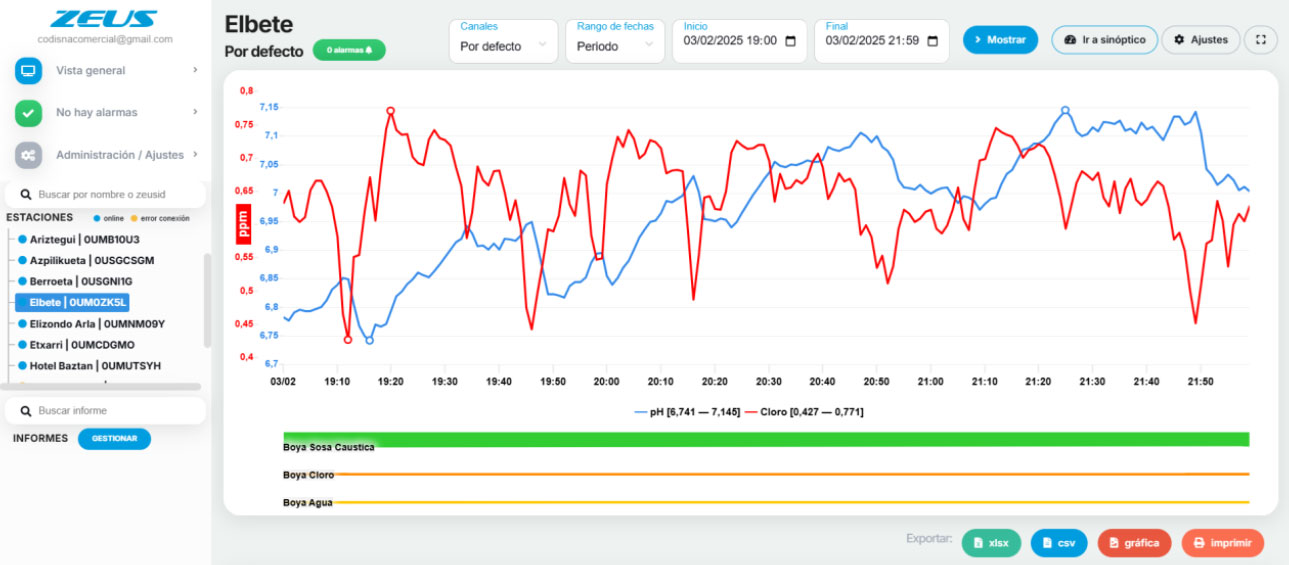Click the Administración / Ajustes gears icon
The image size is (1289, 565).
28,155
